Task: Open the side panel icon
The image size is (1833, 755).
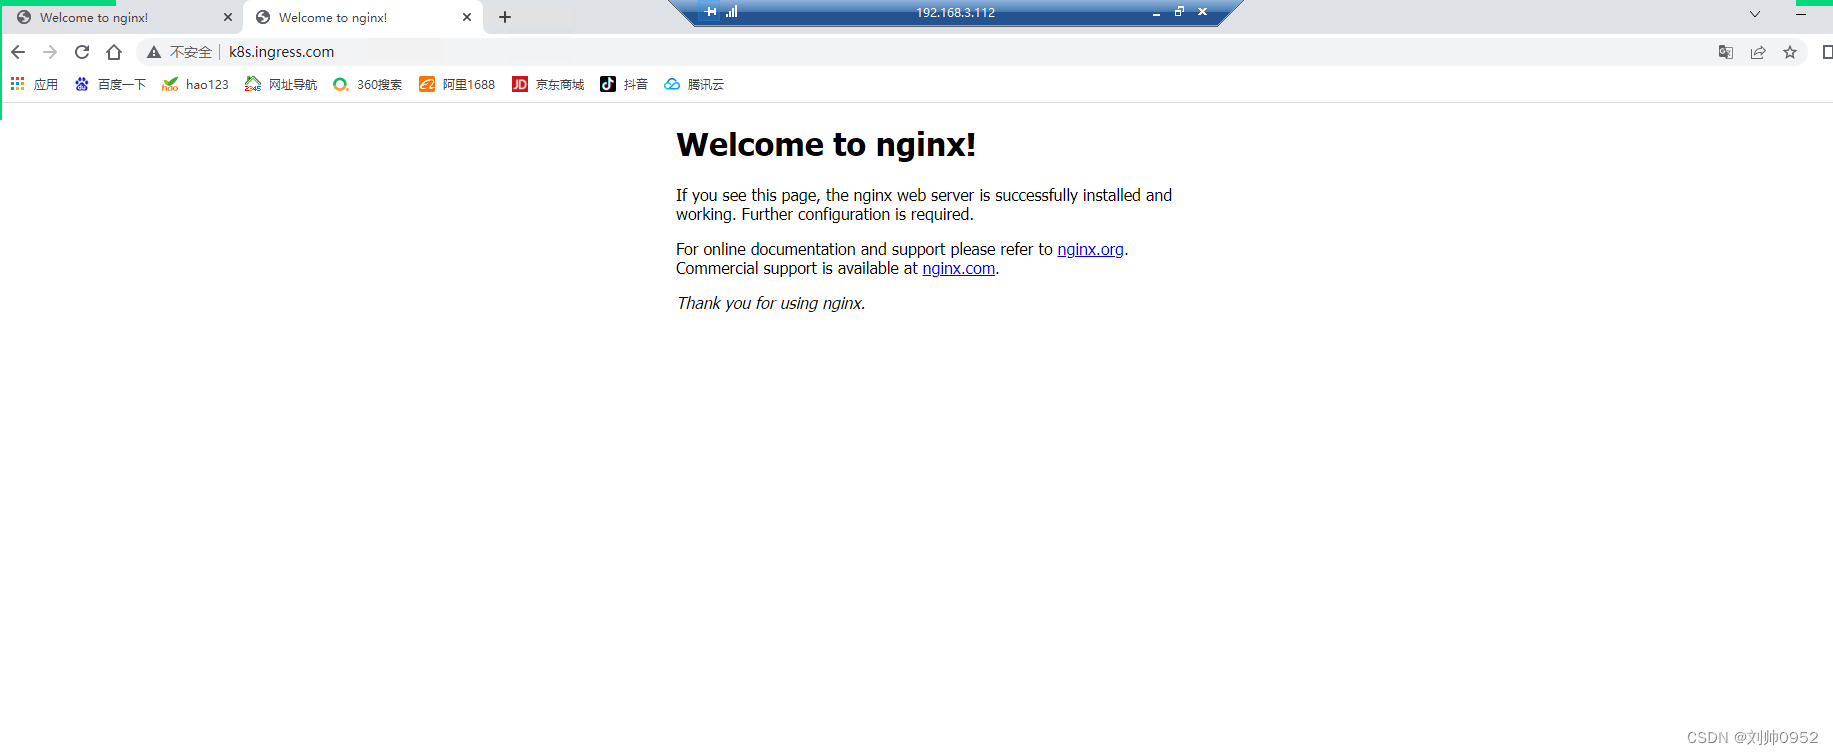Action: point(1827,52)
